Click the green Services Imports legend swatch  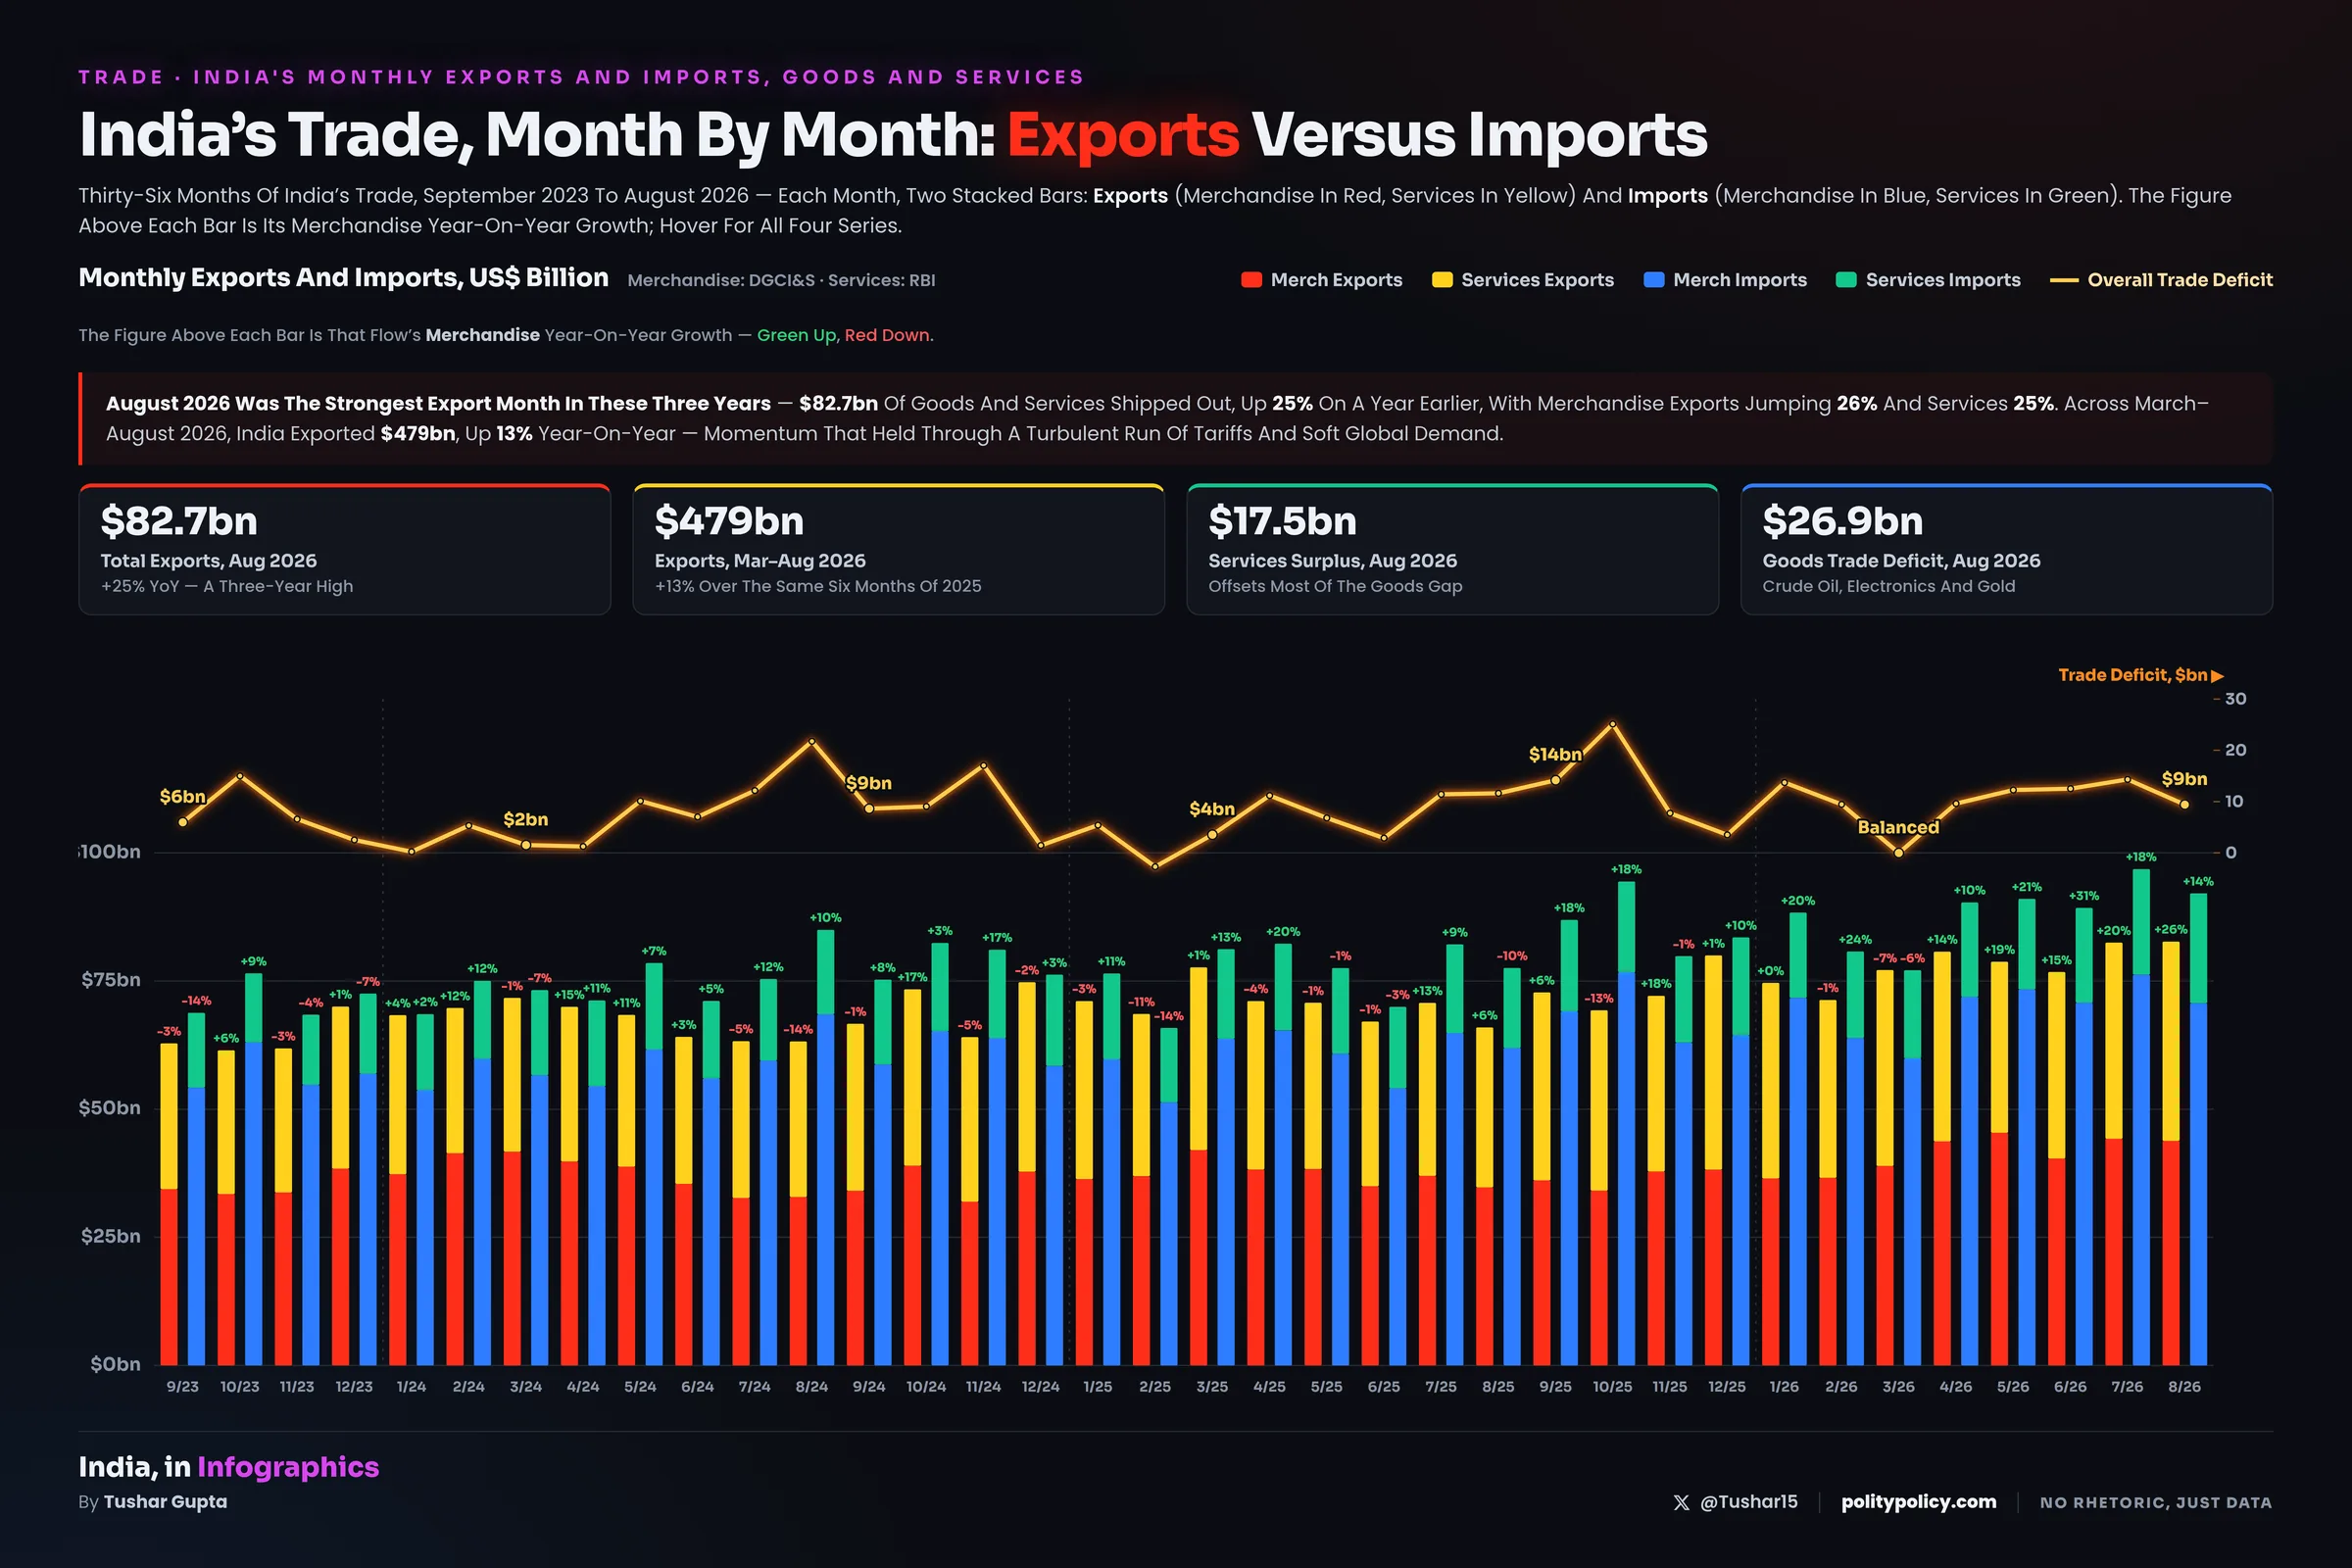point(1846,280)
